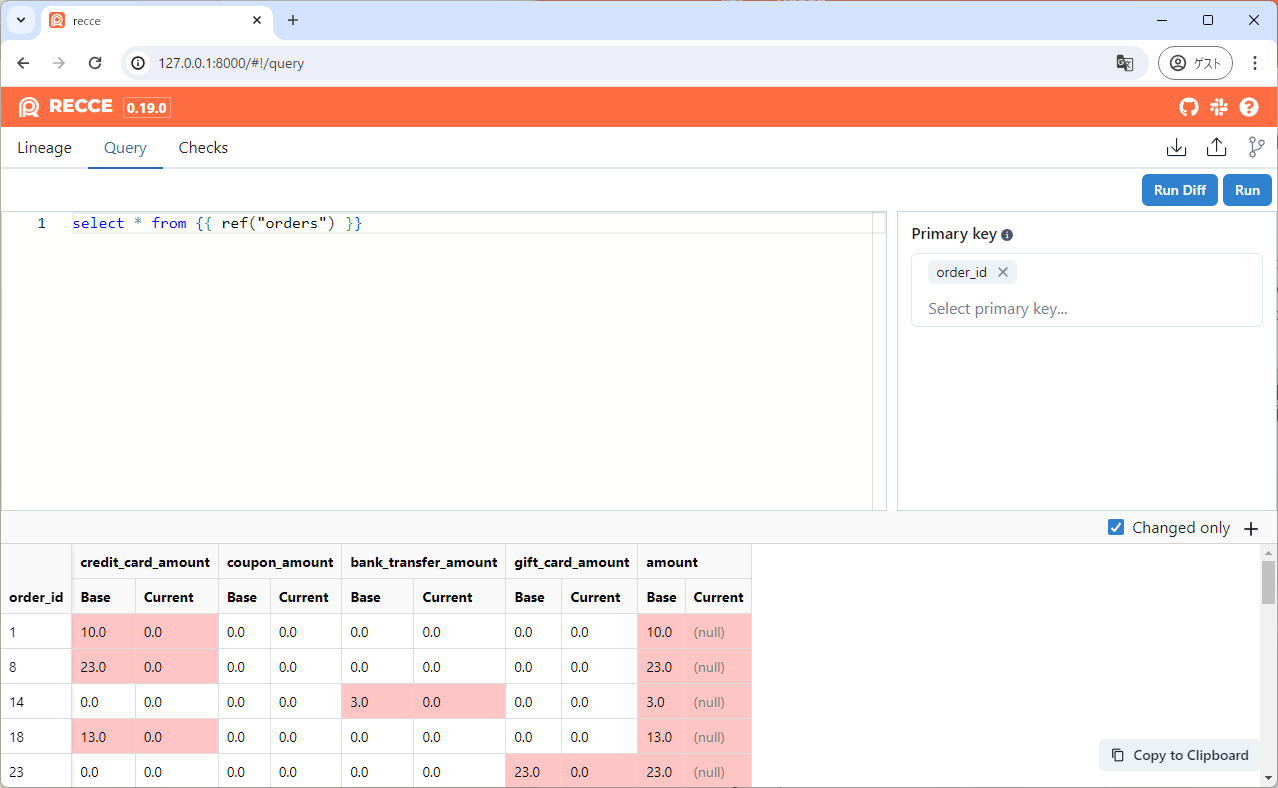Screen dimensions: 1278x788
Task: Click order_id cell 18
Action: click(x=36, y=737)
